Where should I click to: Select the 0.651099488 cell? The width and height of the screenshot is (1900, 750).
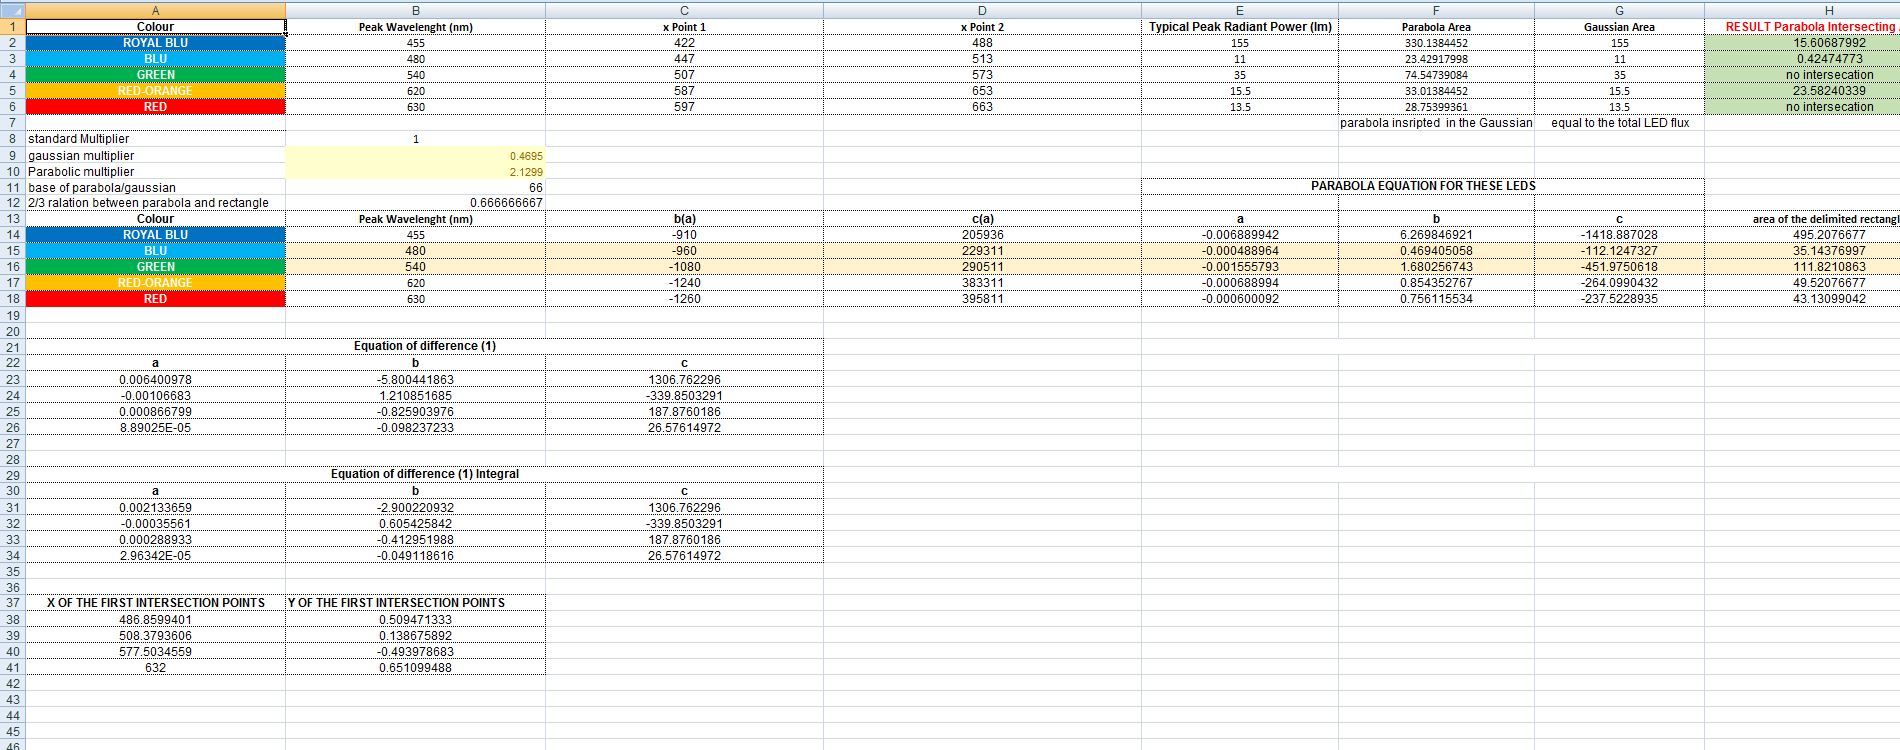[415, 668]
